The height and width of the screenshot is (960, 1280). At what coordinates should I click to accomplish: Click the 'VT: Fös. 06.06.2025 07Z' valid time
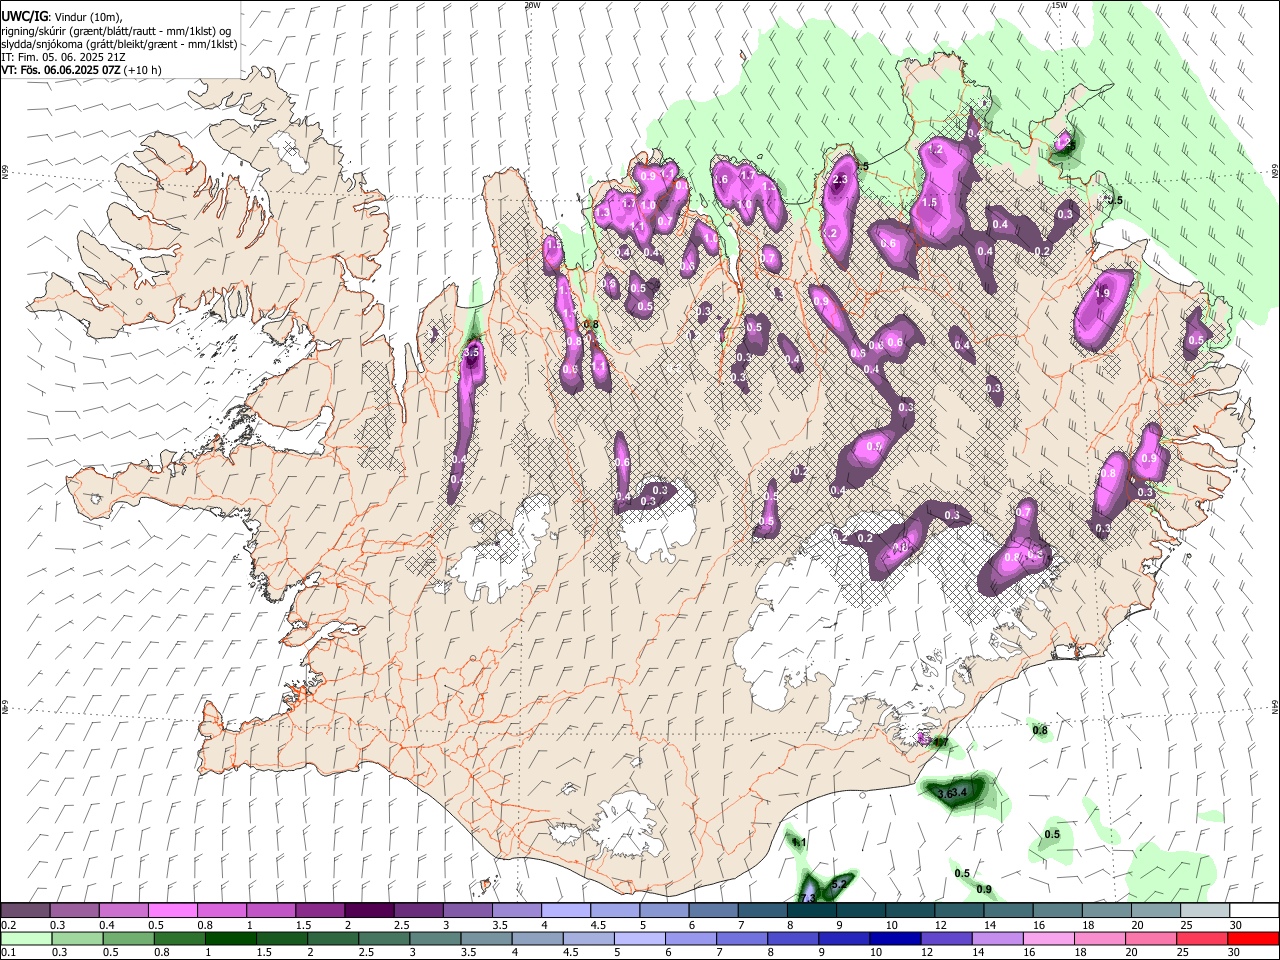pos(62,70)
